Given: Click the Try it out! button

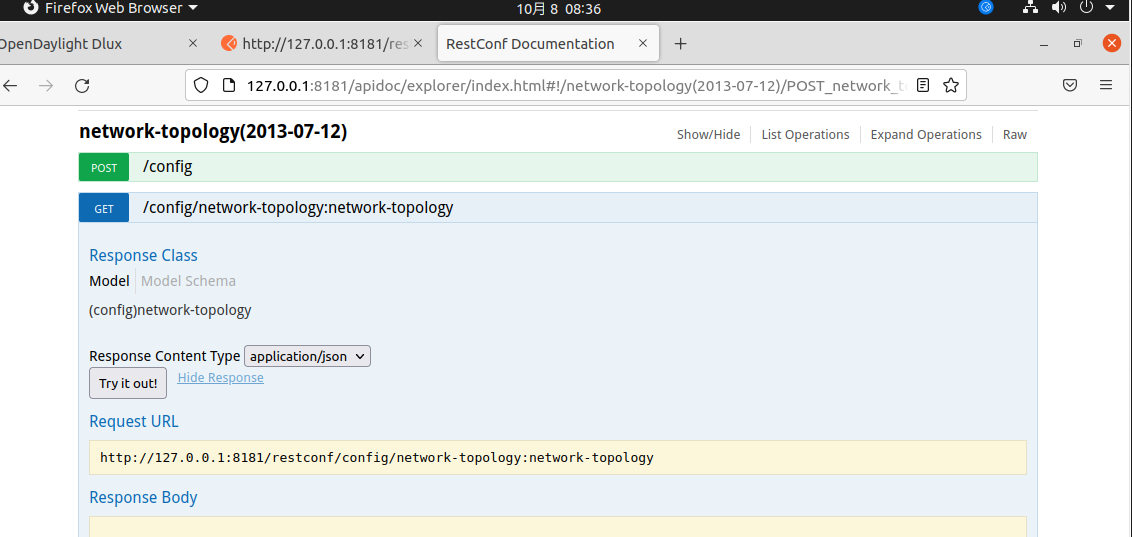Looking at the screenshot, I should 128,383.
